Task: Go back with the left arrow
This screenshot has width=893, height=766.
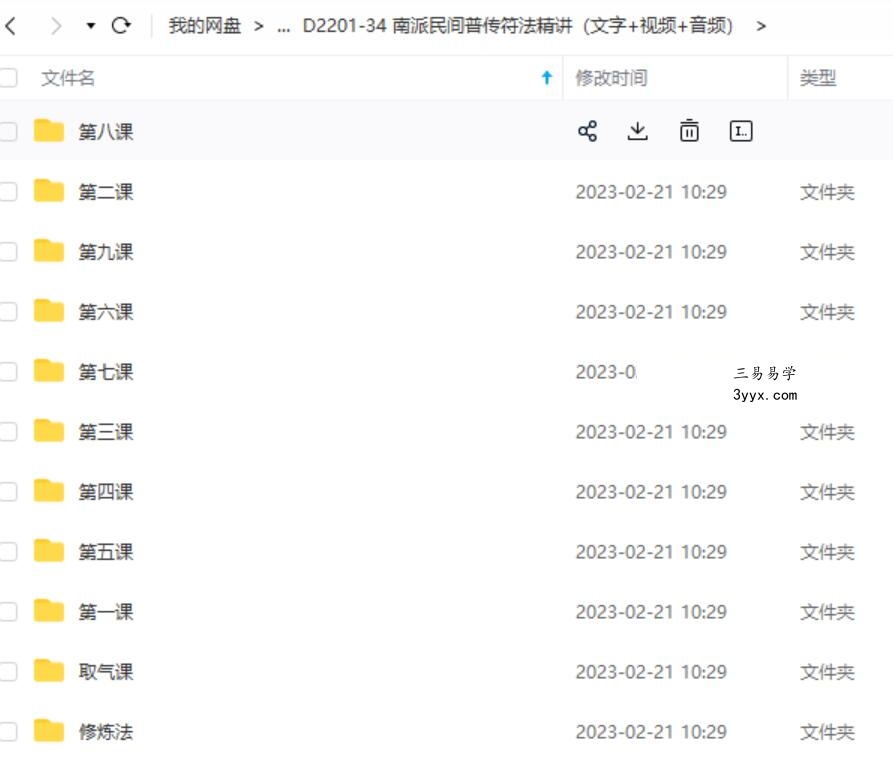Action: [x=11, y=26]
